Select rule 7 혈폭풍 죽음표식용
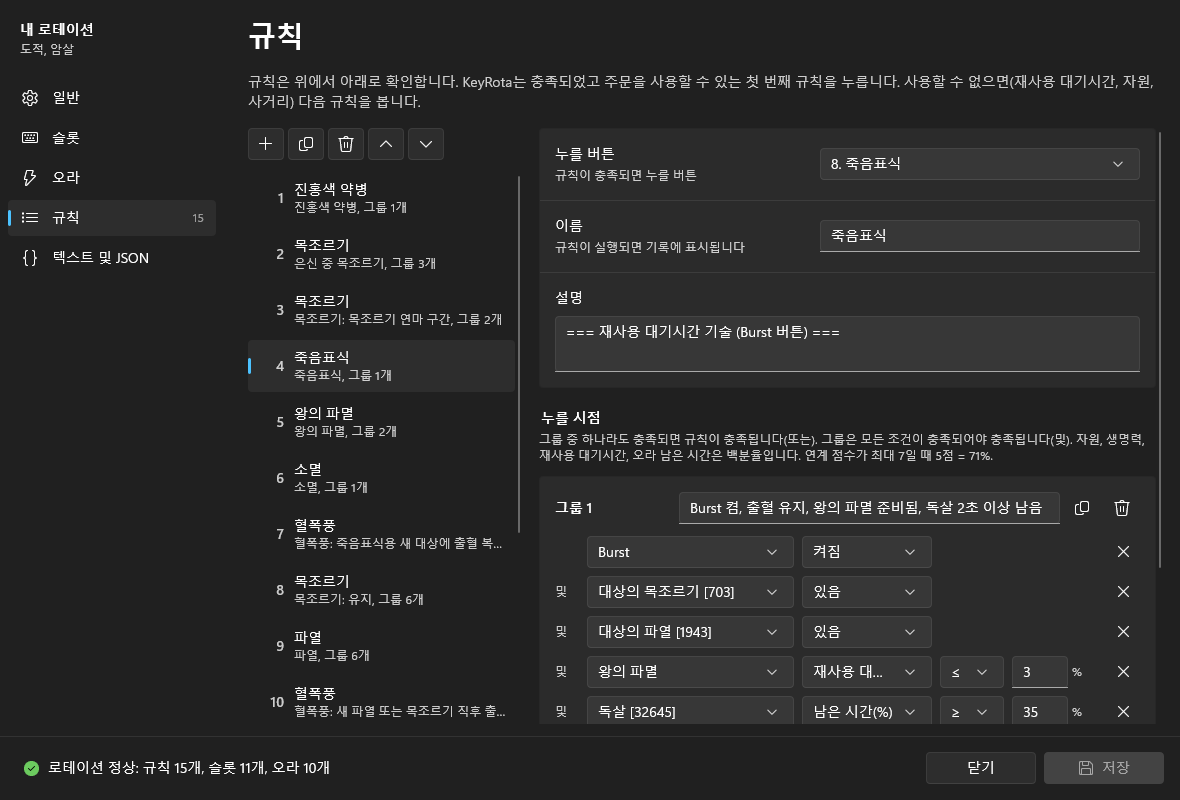 pyautogui.click(x=382, y=534)
